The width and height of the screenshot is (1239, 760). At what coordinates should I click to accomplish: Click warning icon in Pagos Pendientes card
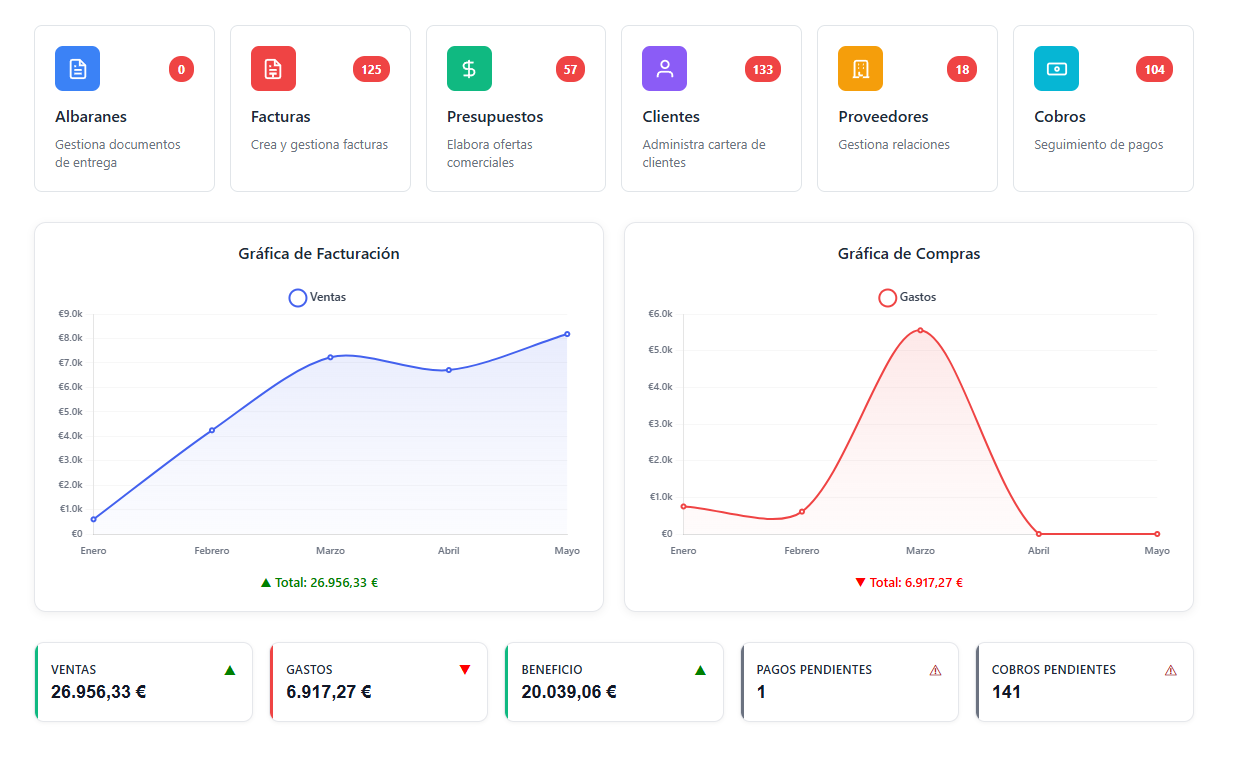936,670
